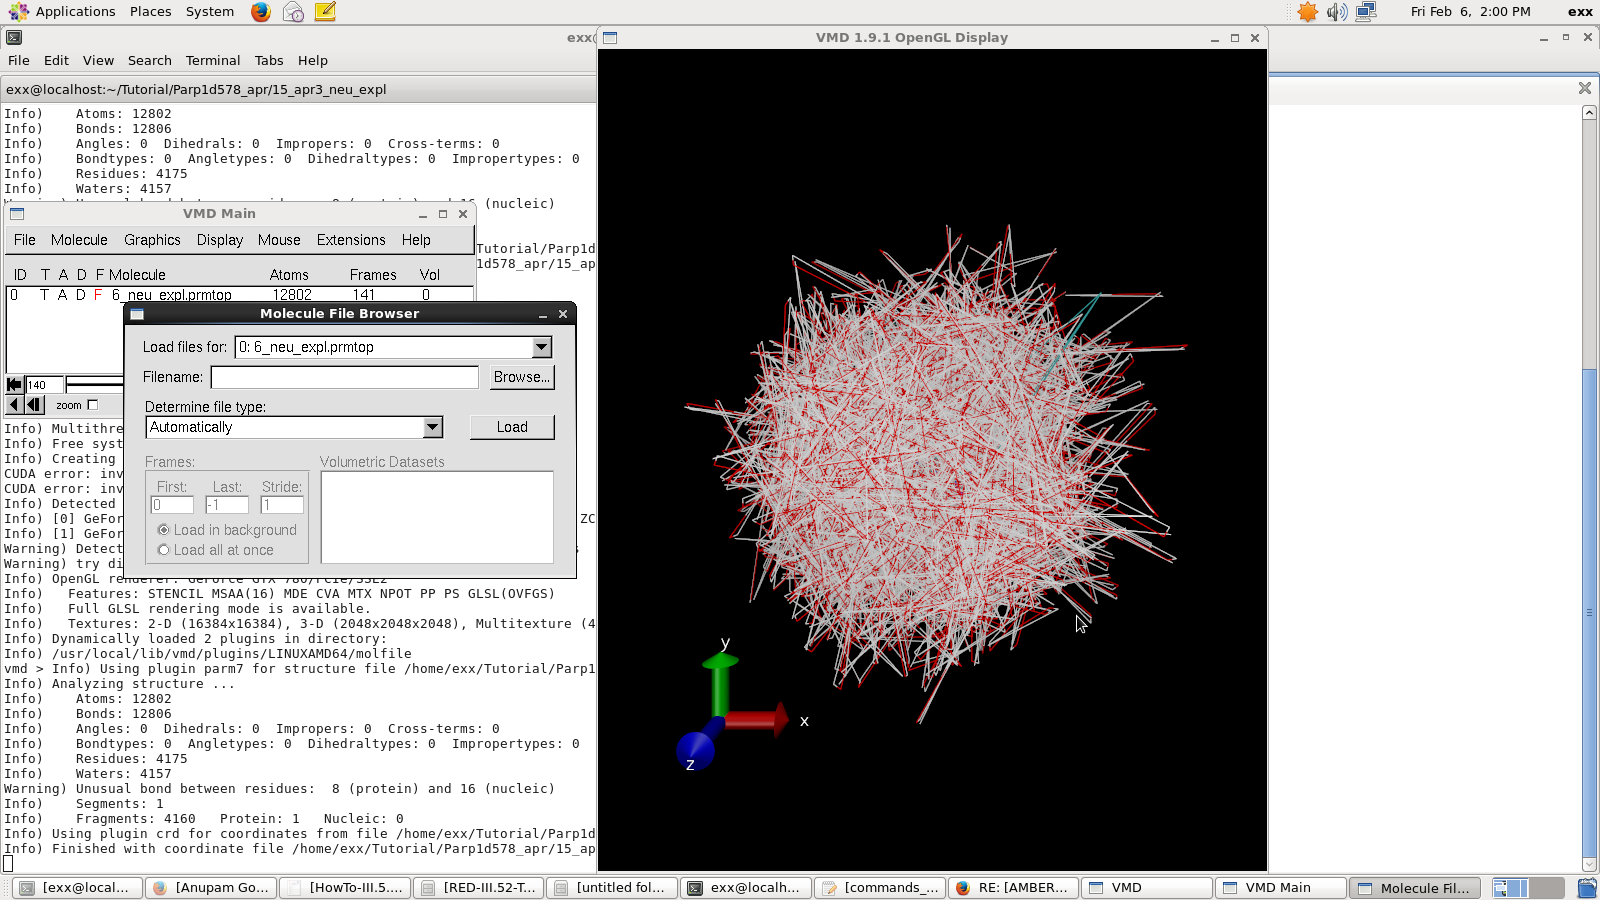Click the network connection tray icon
The image size is (1600, 900).
[1366, 12]
